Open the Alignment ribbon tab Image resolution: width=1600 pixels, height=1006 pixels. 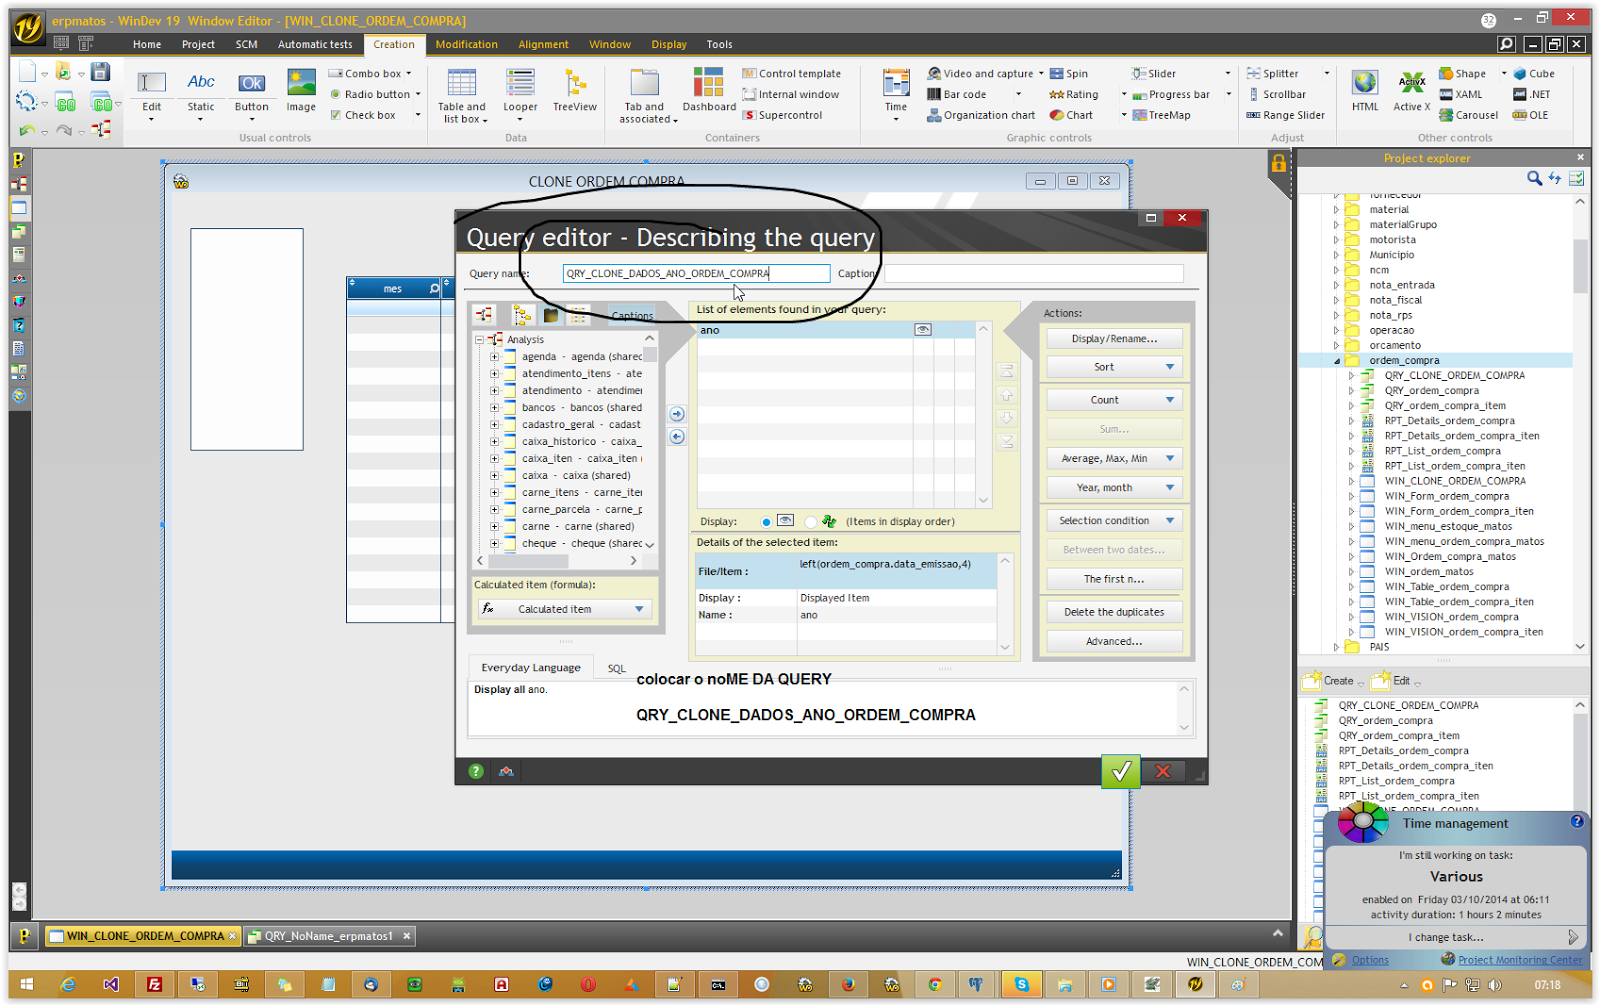click(543, 44)
